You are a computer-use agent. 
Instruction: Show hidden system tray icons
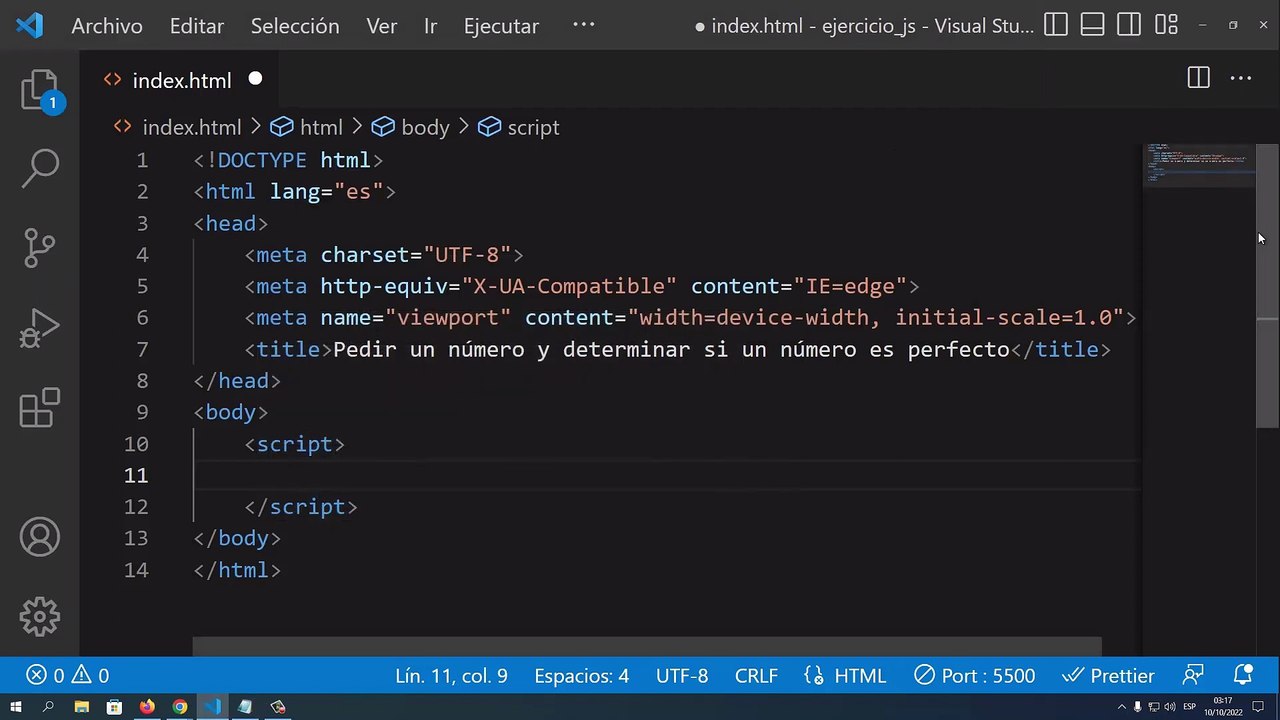1121,707
